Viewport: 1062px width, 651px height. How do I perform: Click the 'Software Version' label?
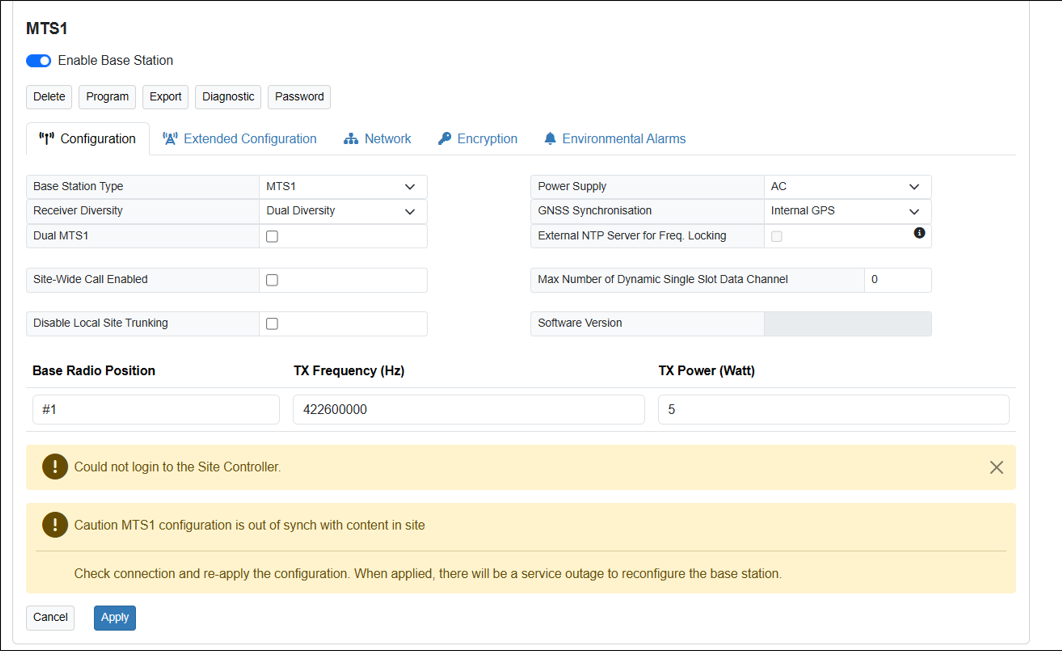point(580,323)
